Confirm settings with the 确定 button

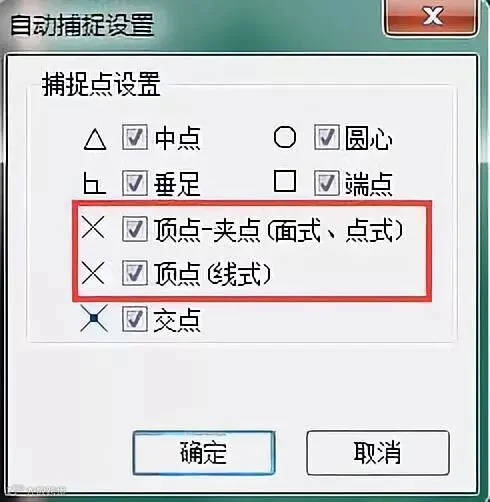[204, 453]
